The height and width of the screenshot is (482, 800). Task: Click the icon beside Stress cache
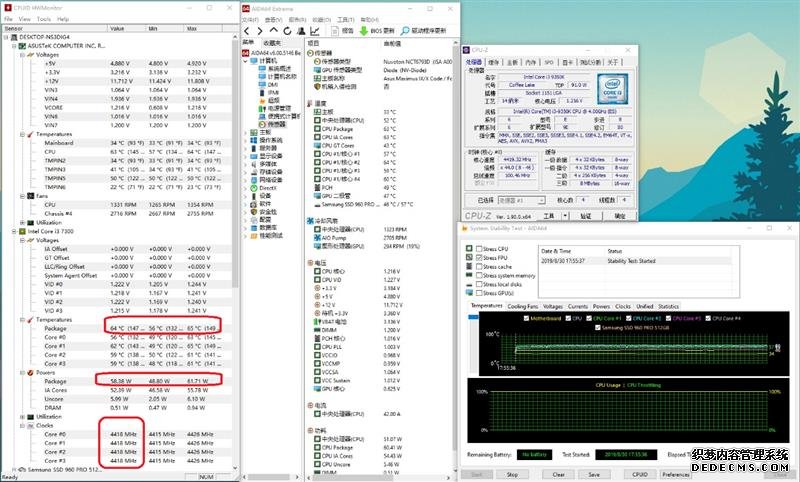coord(469,266)
